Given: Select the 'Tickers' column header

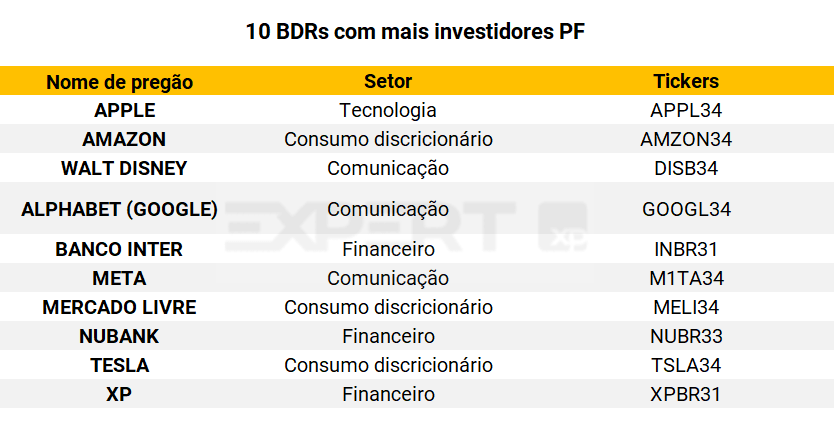Looking at the screenshot, I should 686,82.
